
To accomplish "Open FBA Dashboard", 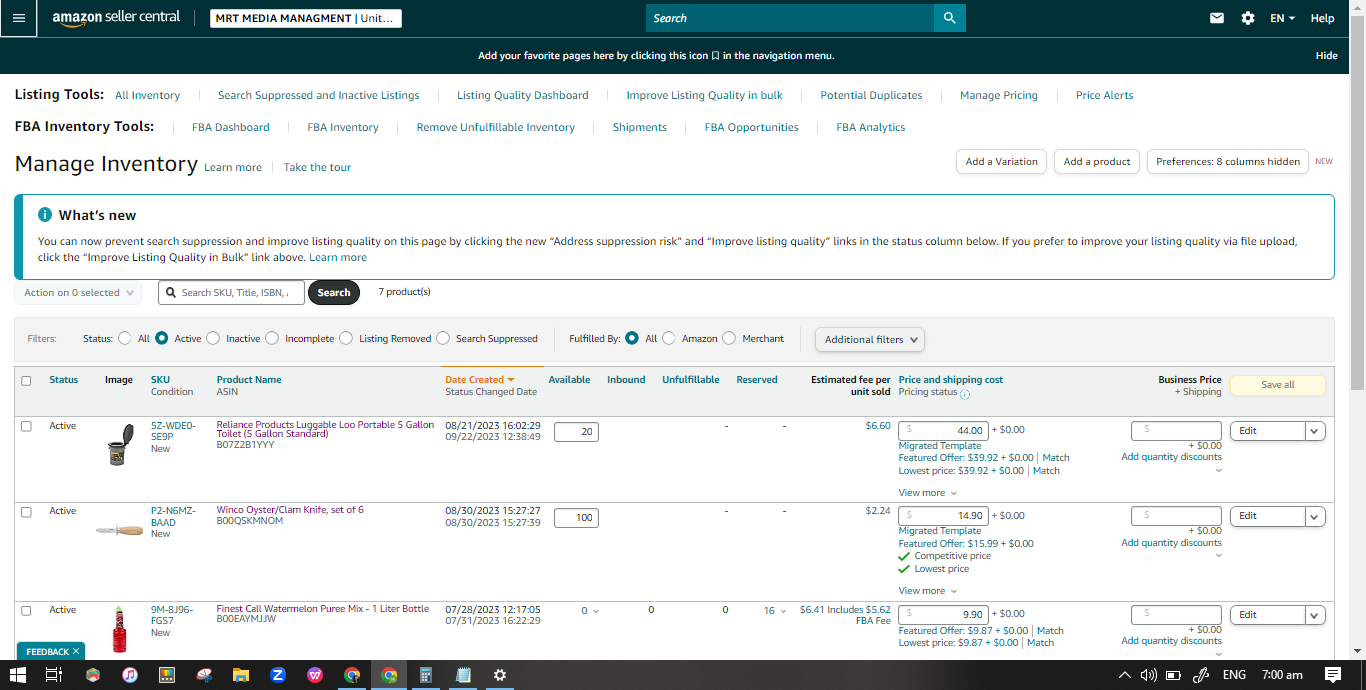I will point(230,127).
